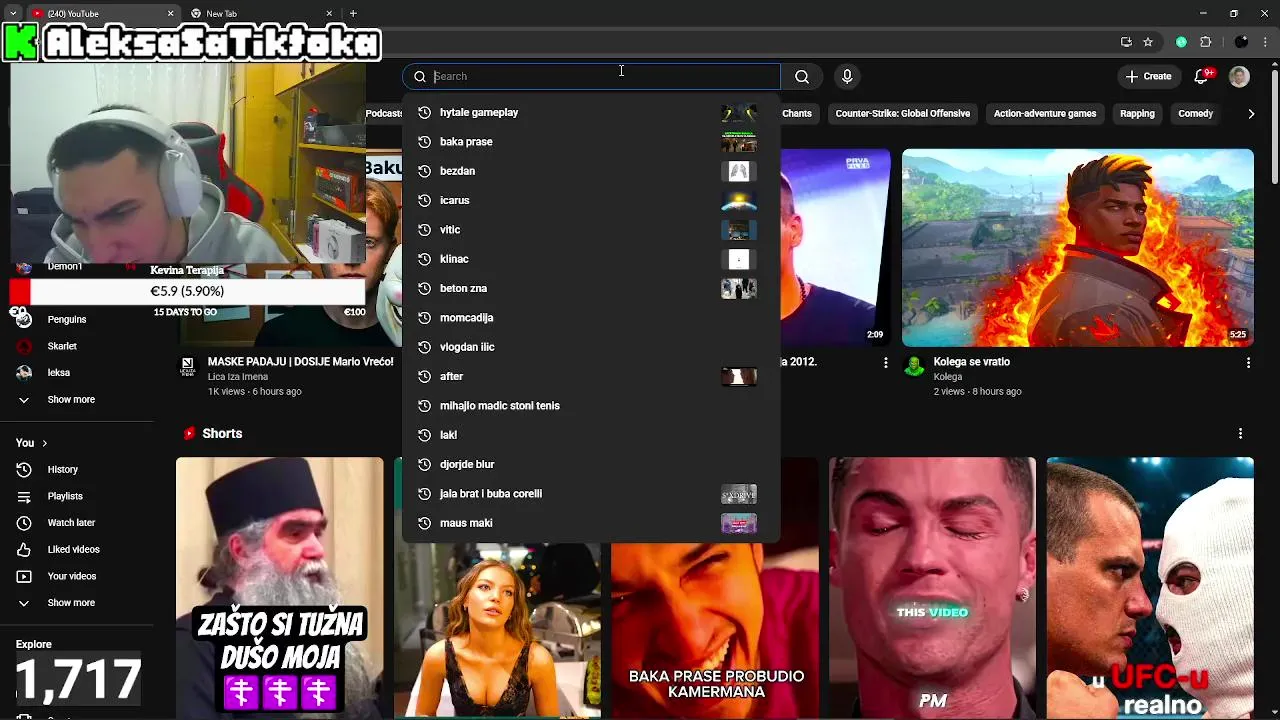Switch to the New Tab browser tab
This screenshot has width=1280, height=720.
[x=262, y=14]
